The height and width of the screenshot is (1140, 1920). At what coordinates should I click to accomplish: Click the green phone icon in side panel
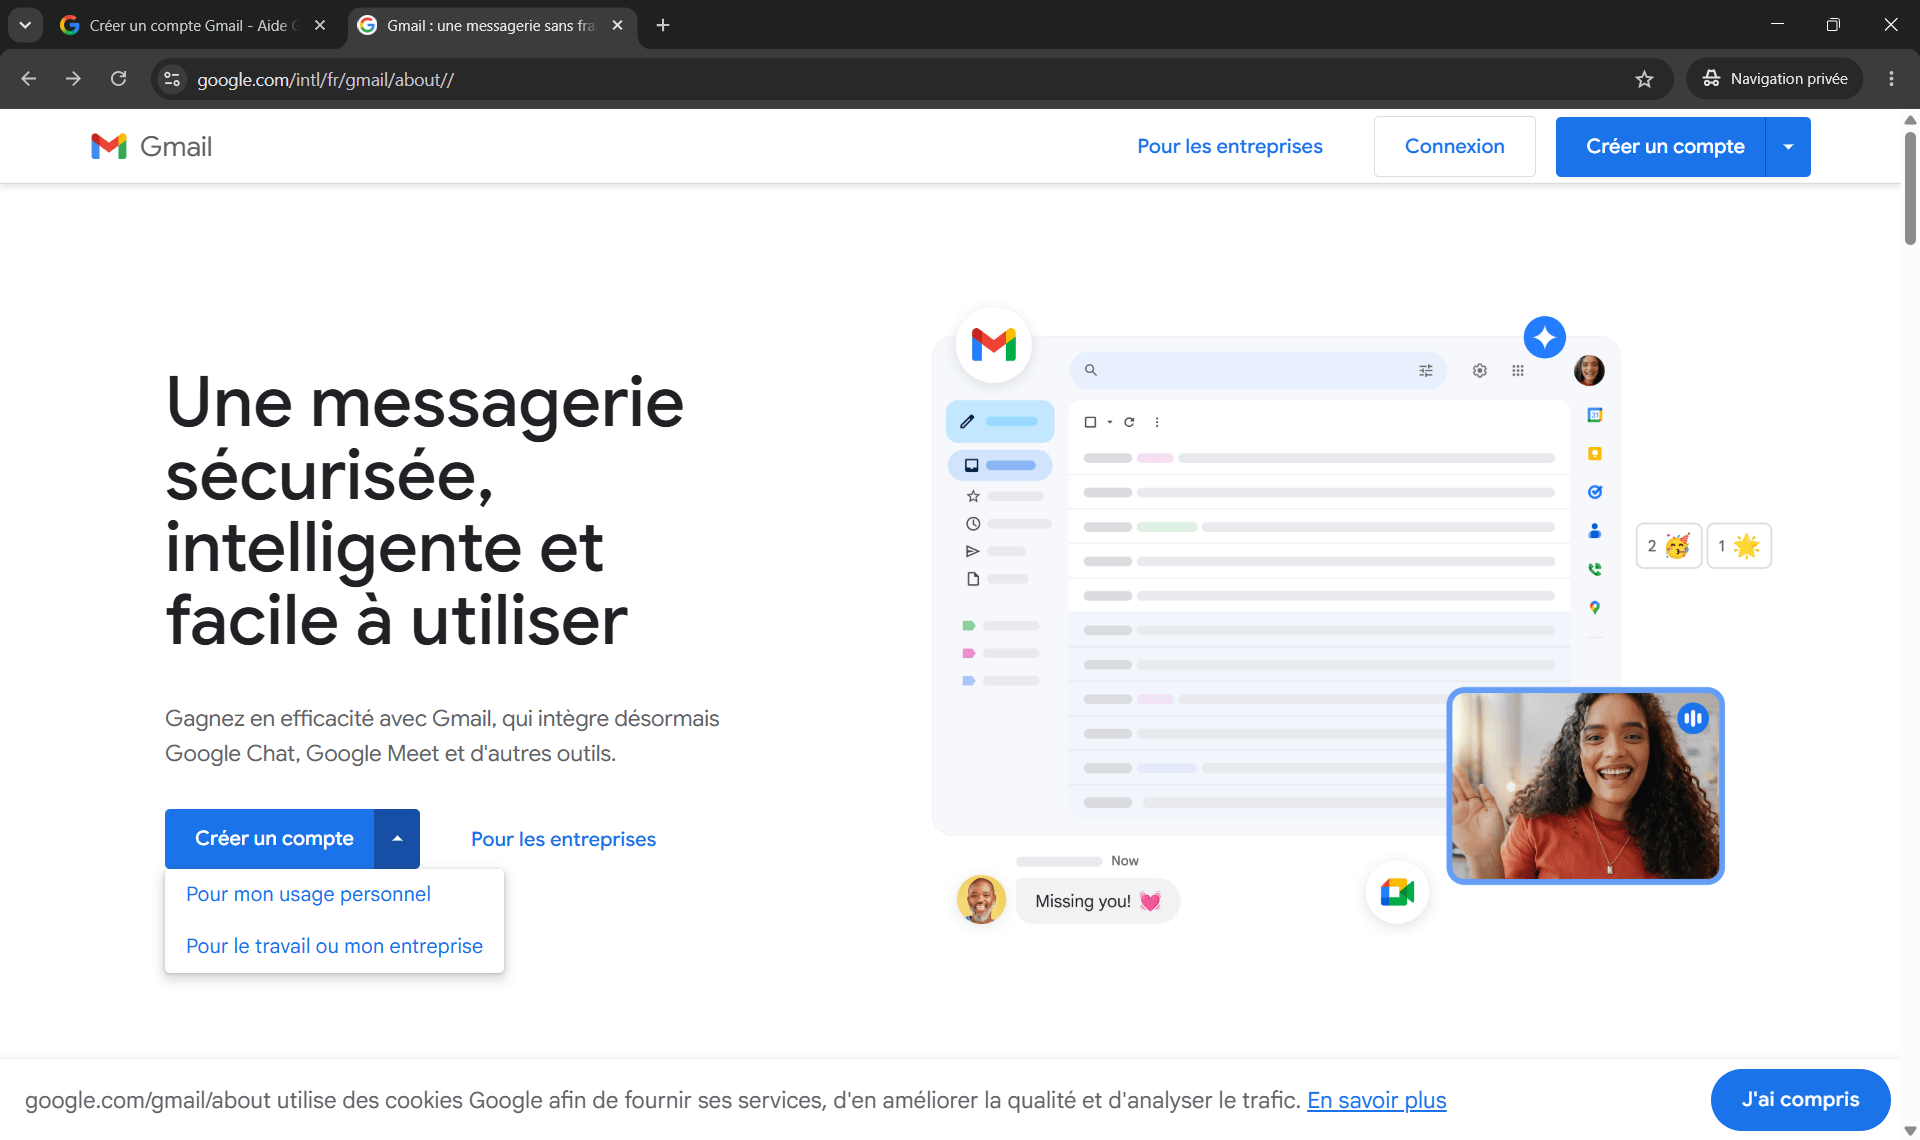[x=1595, y=569]
